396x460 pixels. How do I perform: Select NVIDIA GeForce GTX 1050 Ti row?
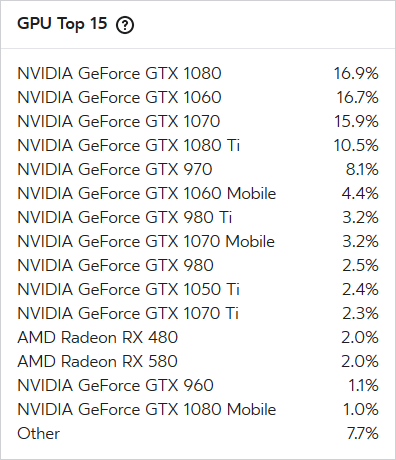(198, 289)
